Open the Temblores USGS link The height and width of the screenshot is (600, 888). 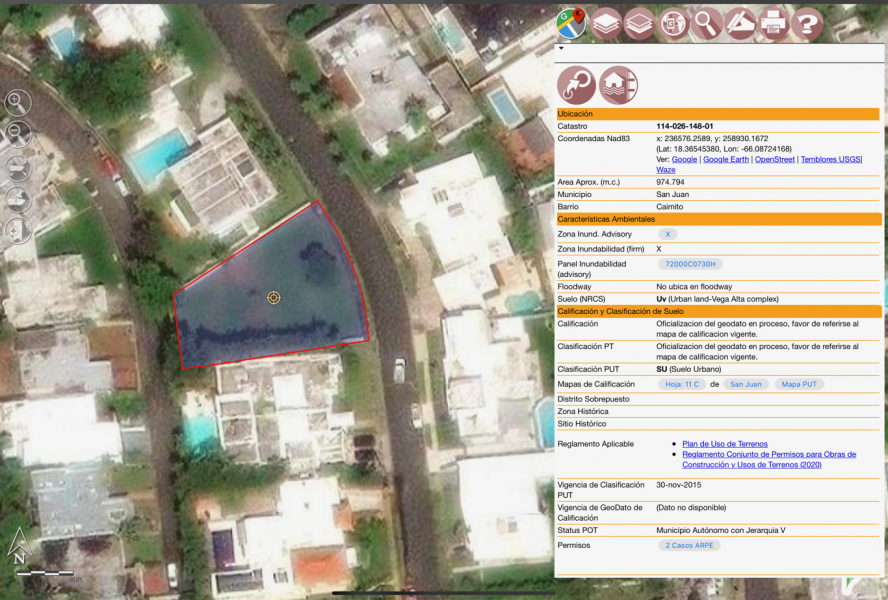tap(831, 159)
